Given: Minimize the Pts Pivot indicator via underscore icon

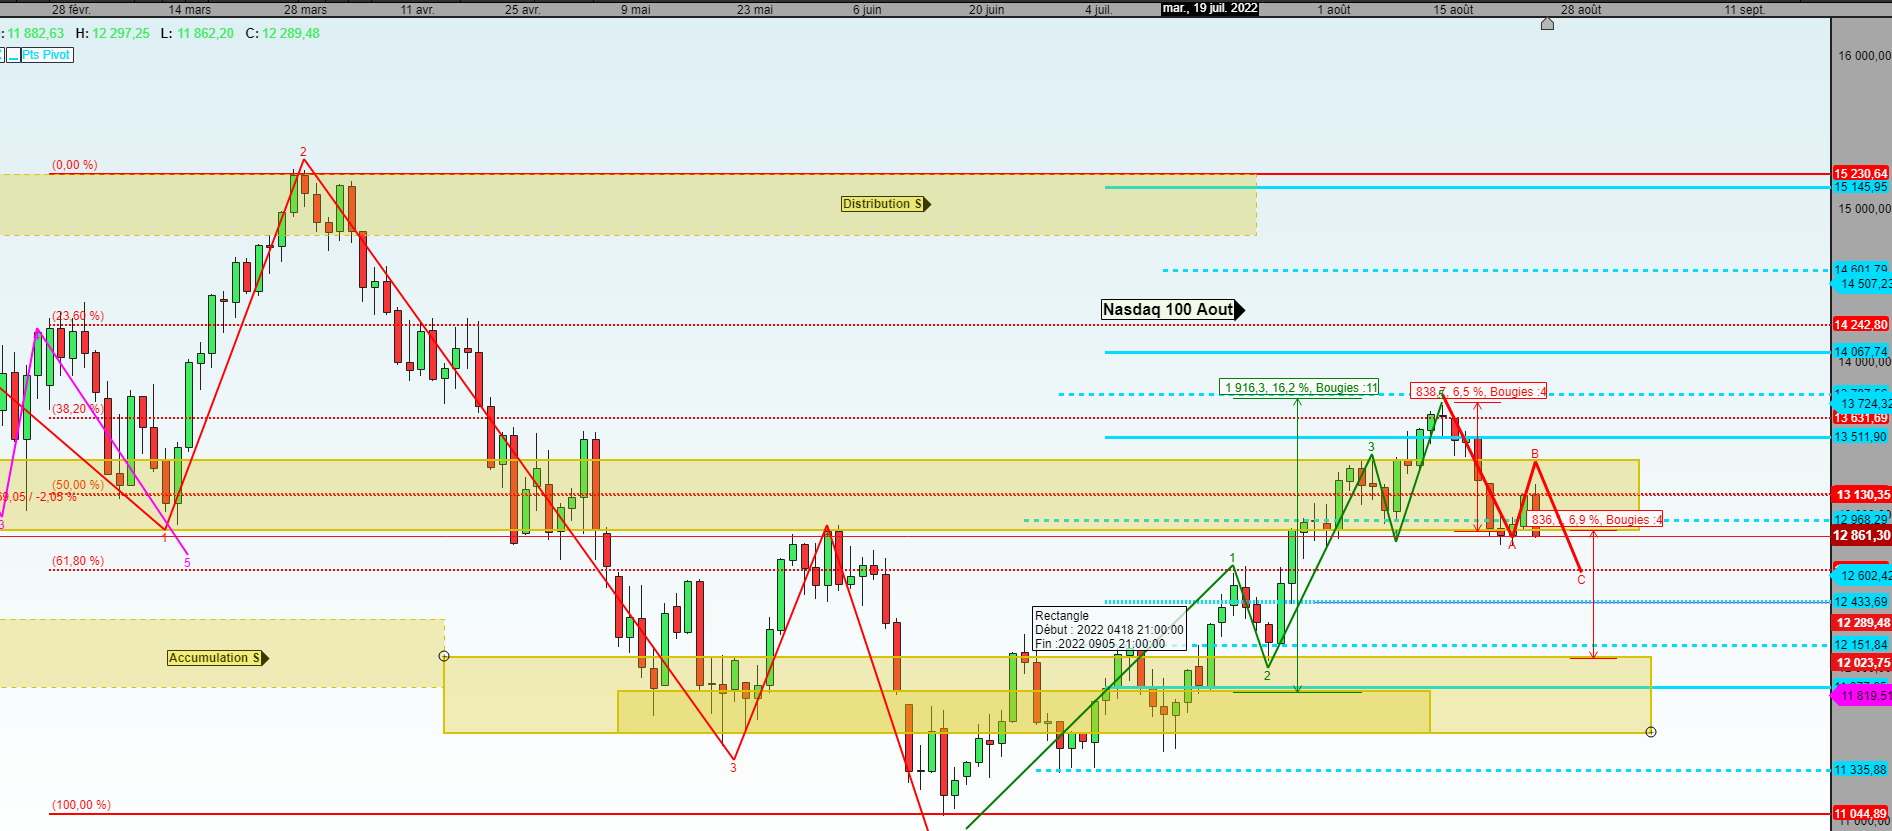Looking at the screenshot, I should pyautogui.click(x=14, y=55).
